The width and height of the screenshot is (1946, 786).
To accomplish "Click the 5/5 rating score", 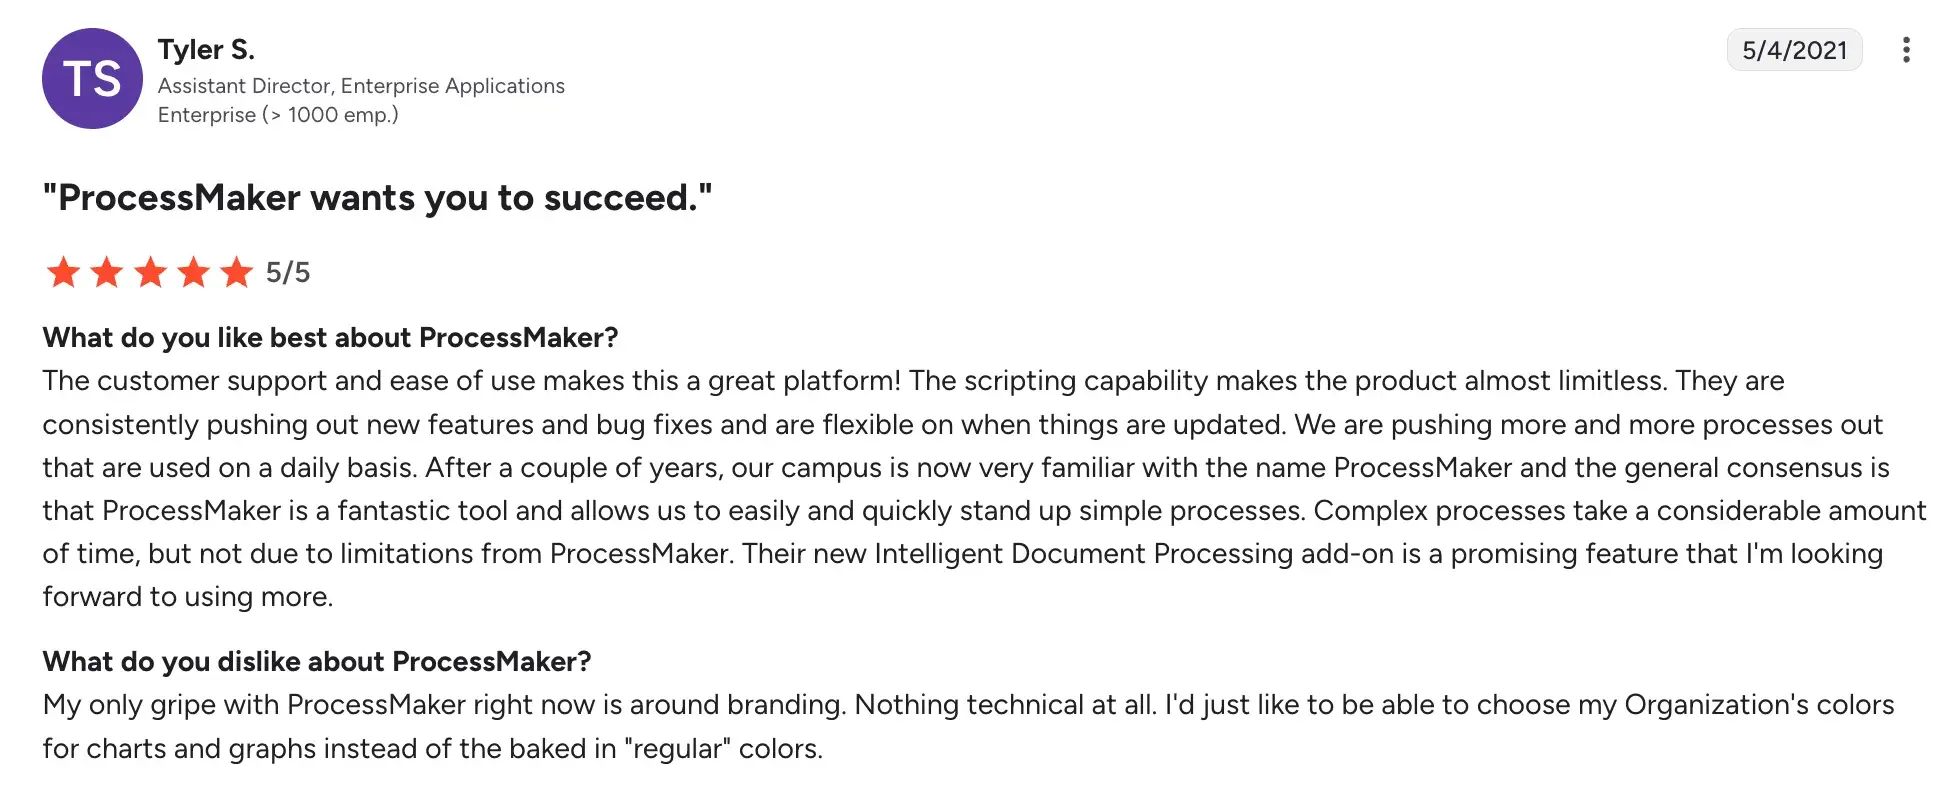I will click(x=288, y=272).
